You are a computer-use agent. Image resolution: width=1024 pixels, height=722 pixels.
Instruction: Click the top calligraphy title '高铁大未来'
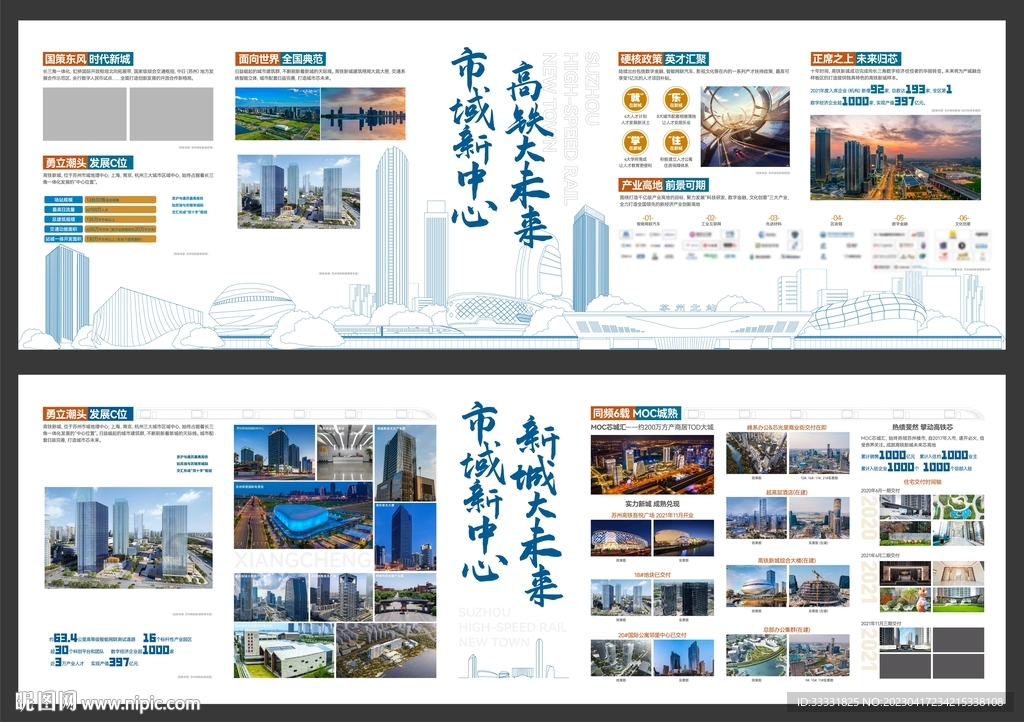tap(530, 155)
